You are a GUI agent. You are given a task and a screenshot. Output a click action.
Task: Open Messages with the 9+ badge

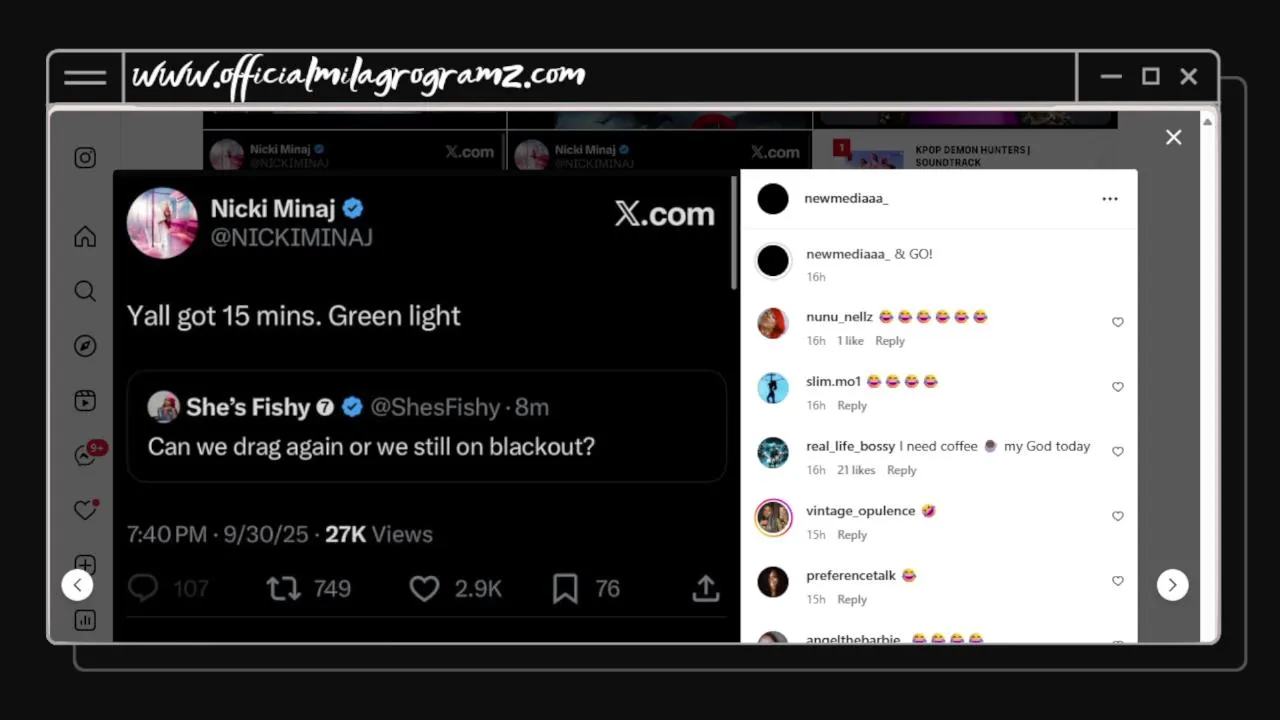87,455
